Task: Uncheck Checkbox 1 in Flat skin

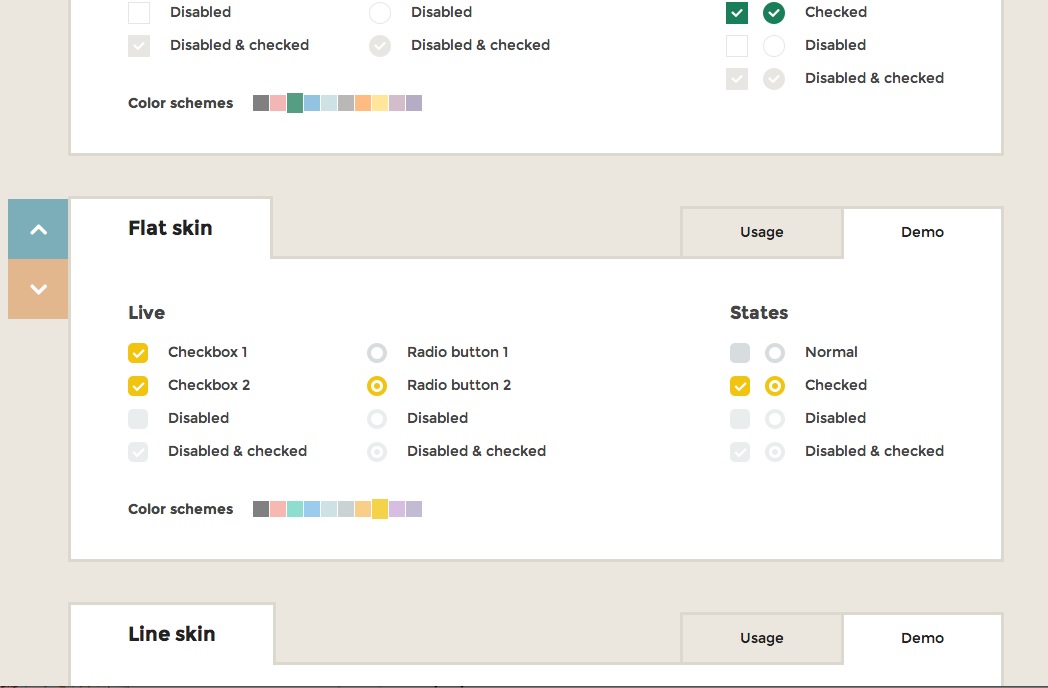Action: [x=138, y=353]
